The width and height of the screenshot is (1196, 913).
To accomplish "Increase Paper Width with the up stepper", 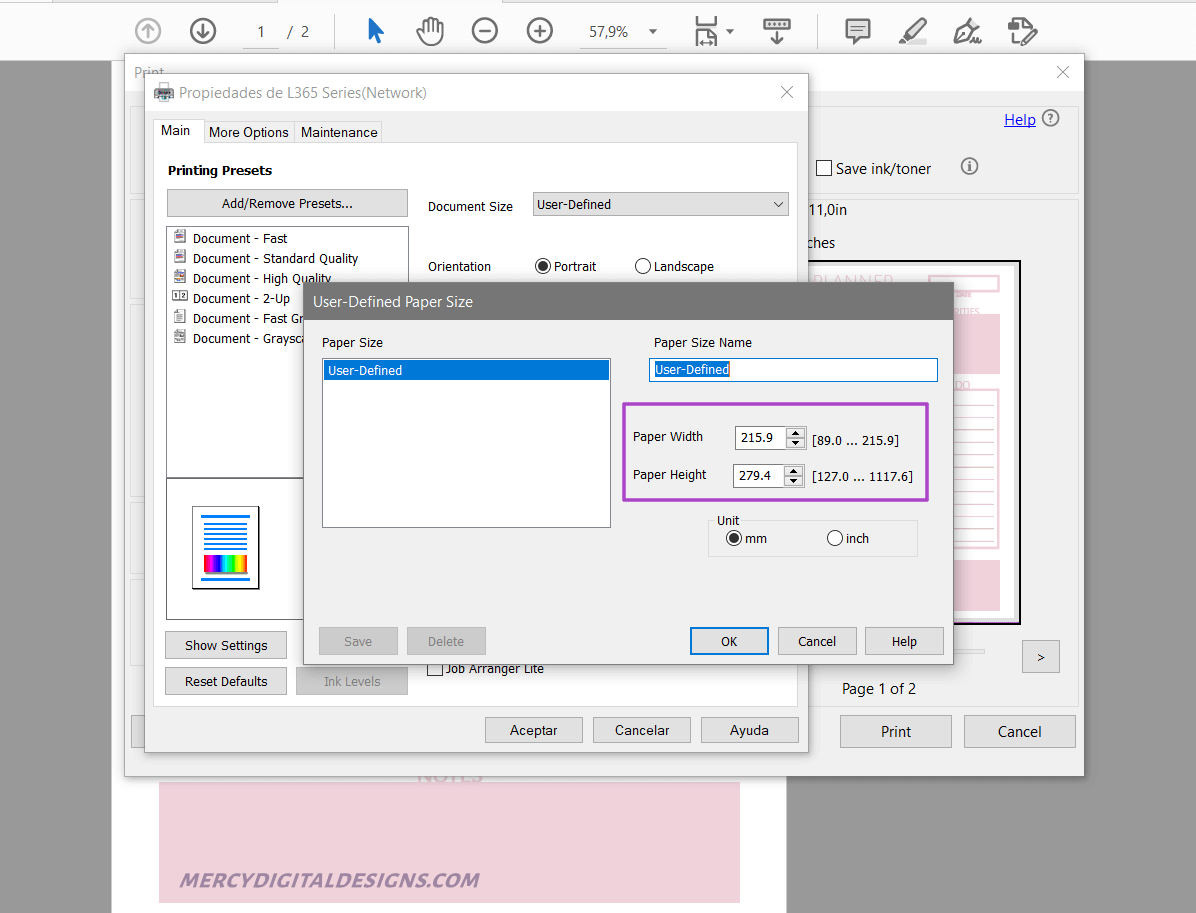I will tap(796, 432).
